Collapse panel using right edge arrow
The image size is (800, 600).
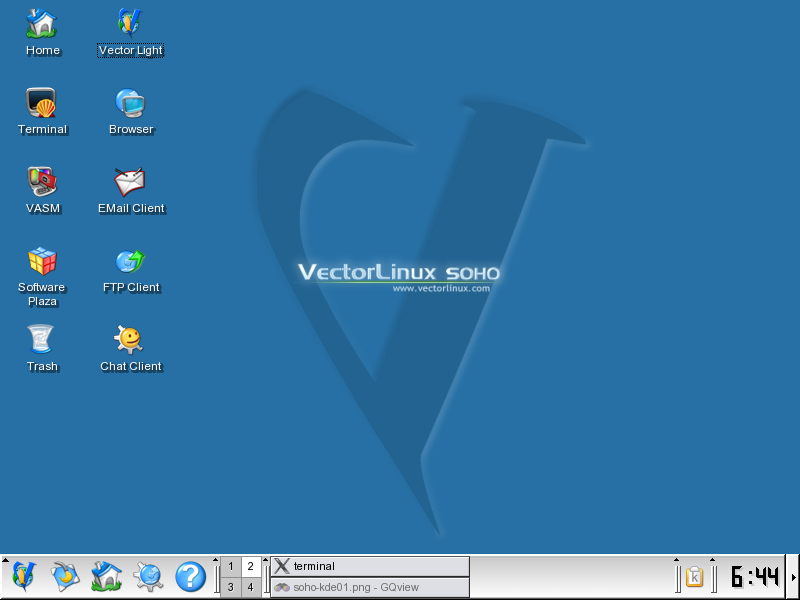(x=794, y=577)
